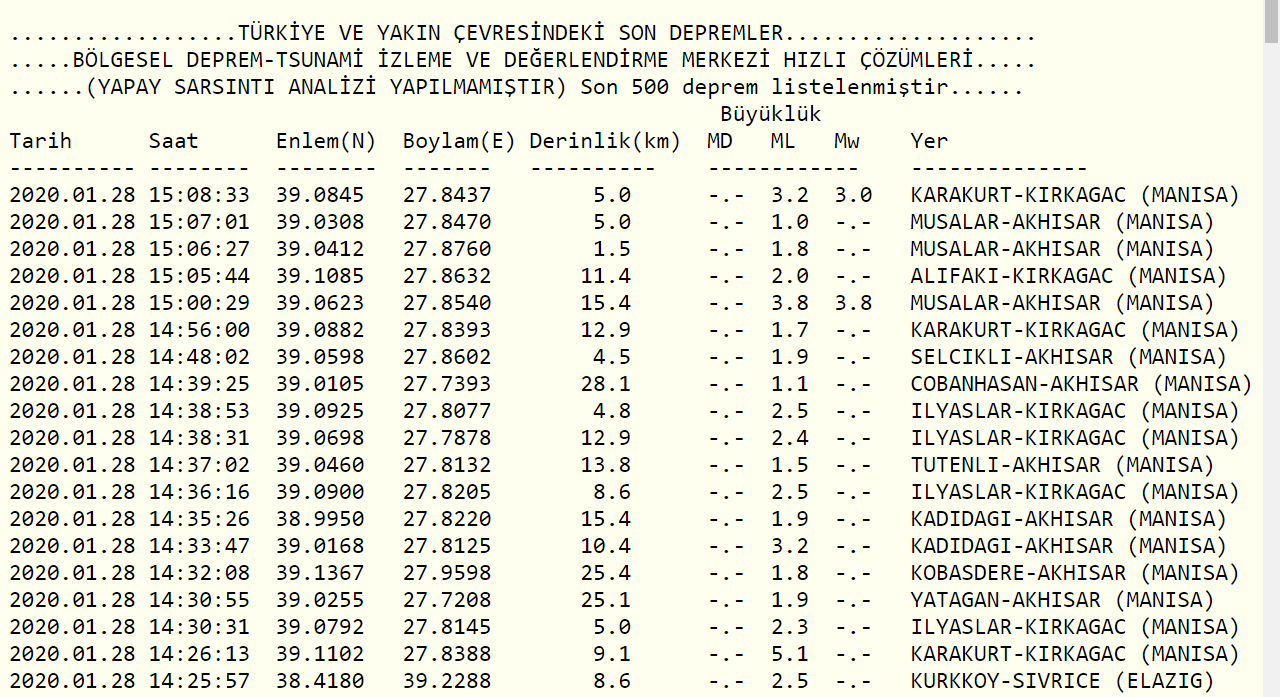Screen dimensions: 1280x697
Task: Click KOBASDERE-AKHISAR (MANISA) location
Action: click(x=1075, y=573)
